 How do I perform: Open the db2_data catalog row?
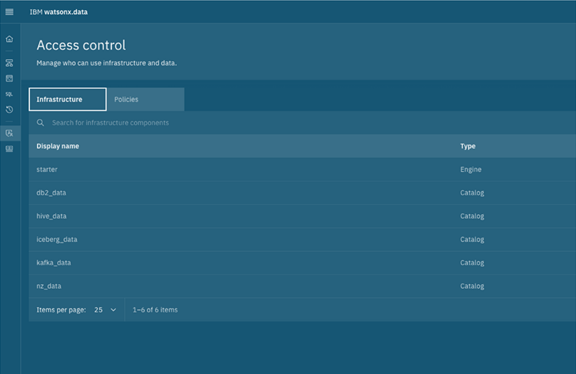[302, 193]
